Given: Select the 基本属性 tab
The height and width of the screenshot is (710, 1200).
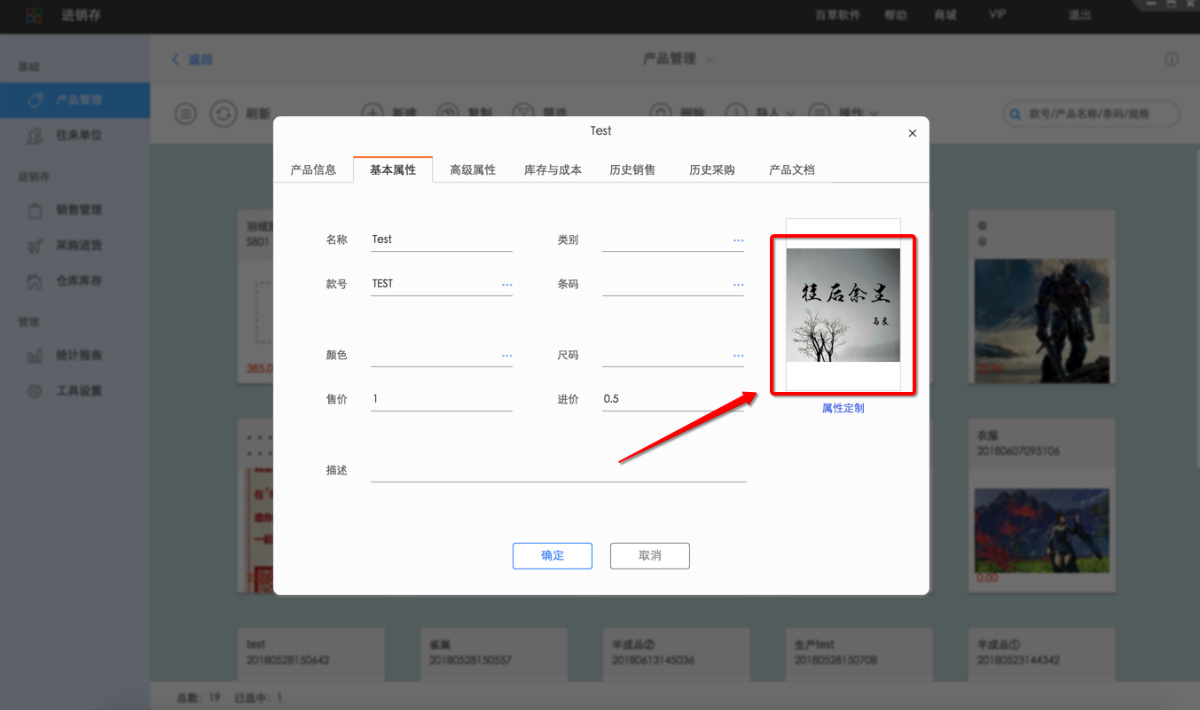Looking at the screenshot, I should pos(393,170).
